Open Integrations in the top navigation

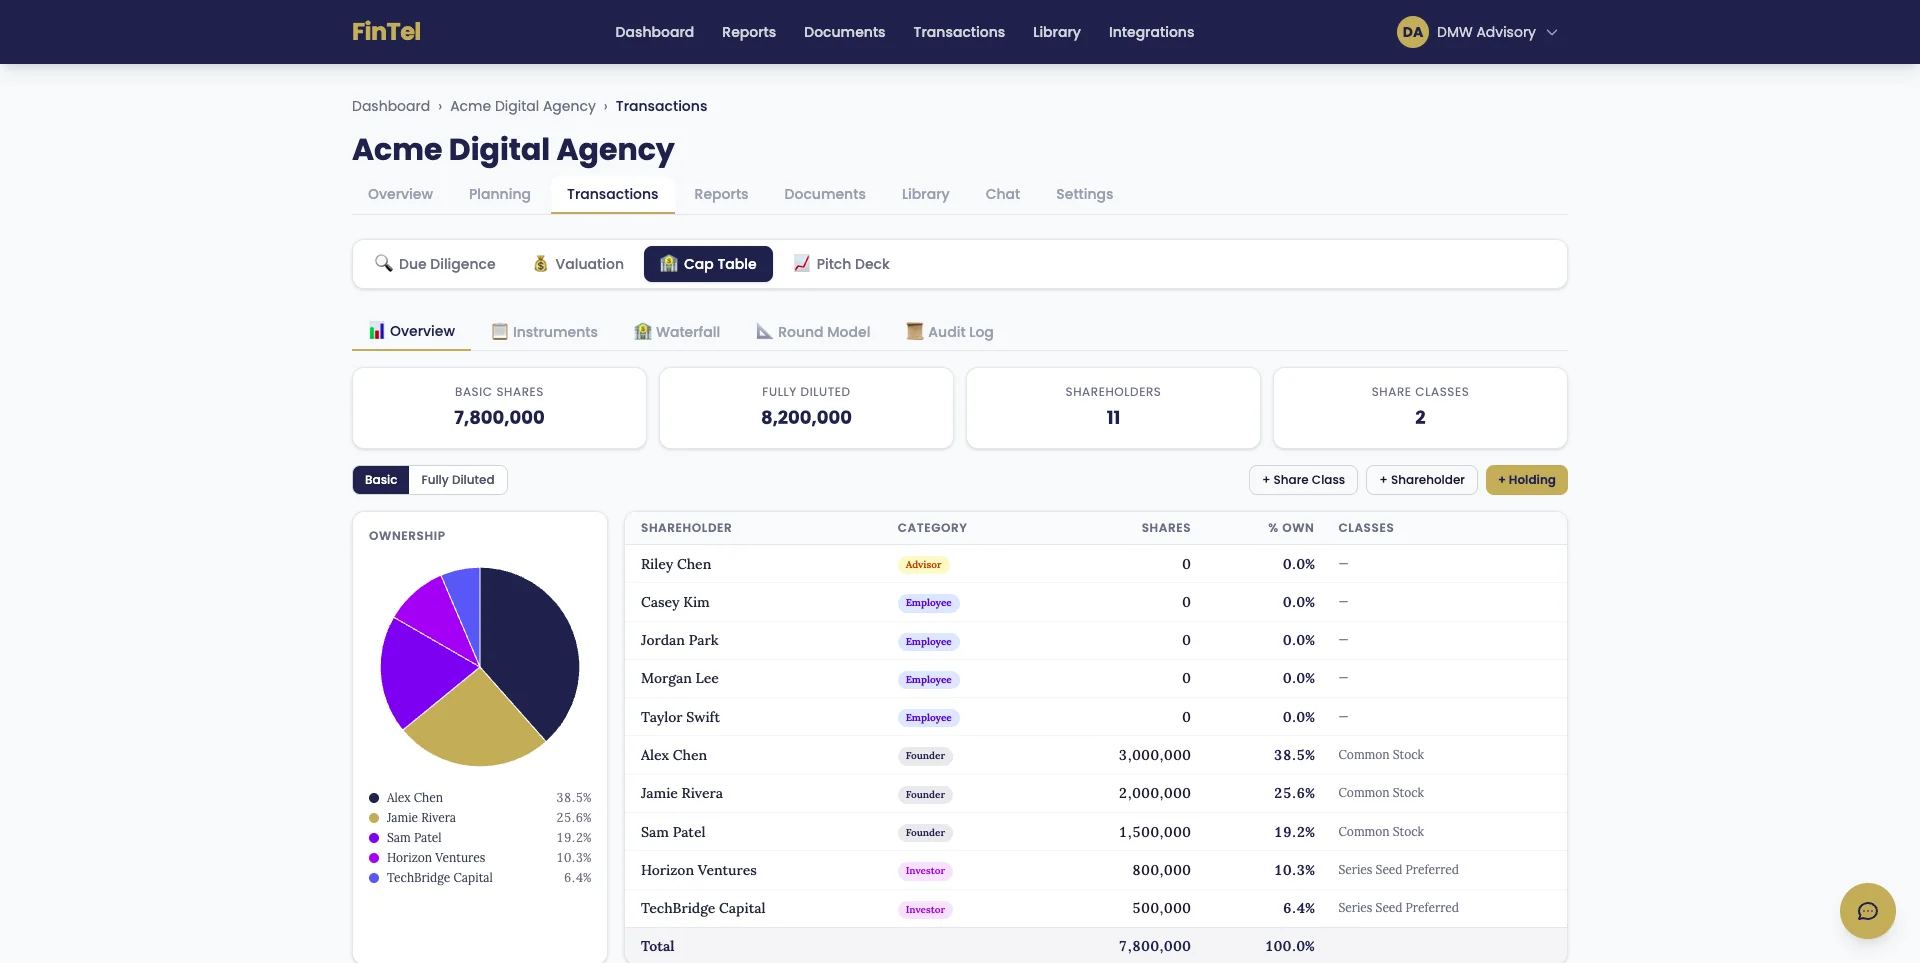pyautogui.click(x=1151, y=32)
